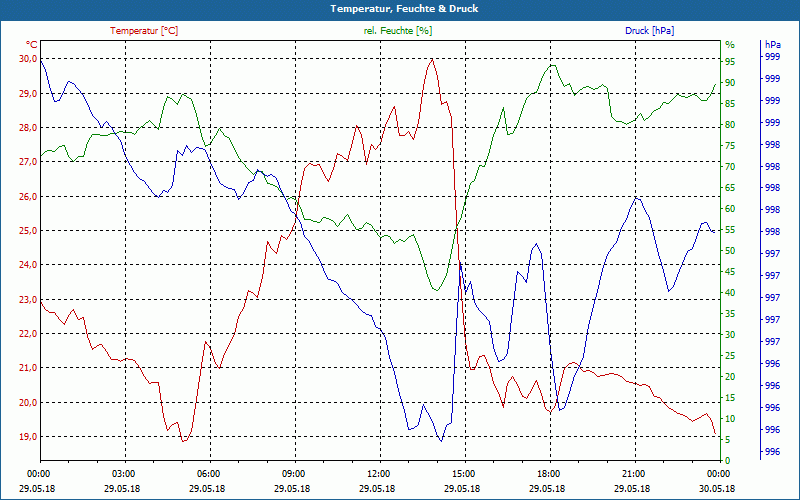Click temperature axis value 30,0
Image resolution: width=800 pixels, height=500 pixels.
(28, 59)
